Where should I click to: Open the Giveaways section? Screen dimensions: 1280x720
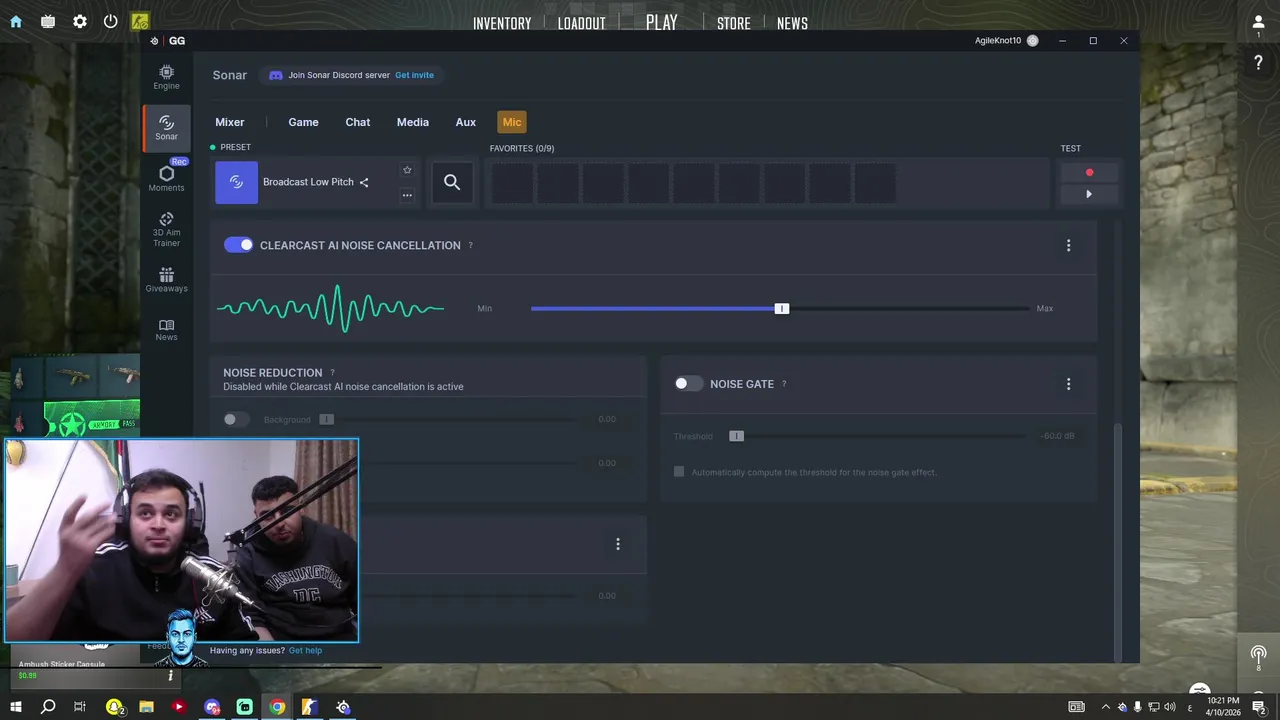tap(166, 280)
